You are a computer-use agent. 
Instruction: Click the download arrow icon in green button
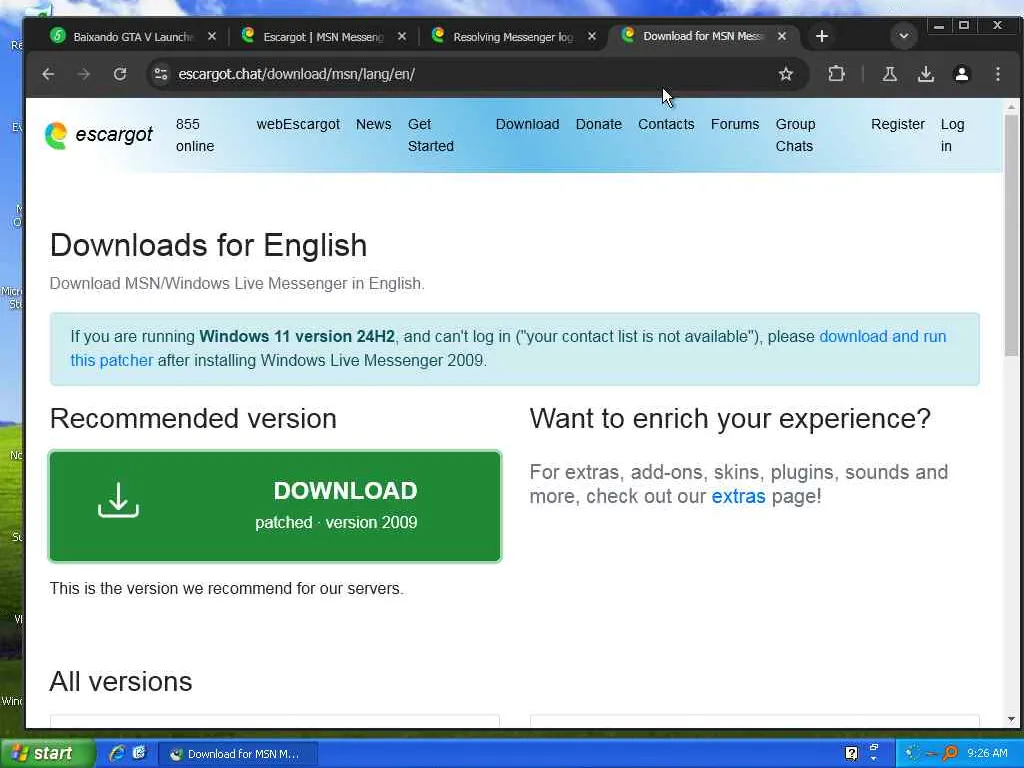(x=118, y=500)
